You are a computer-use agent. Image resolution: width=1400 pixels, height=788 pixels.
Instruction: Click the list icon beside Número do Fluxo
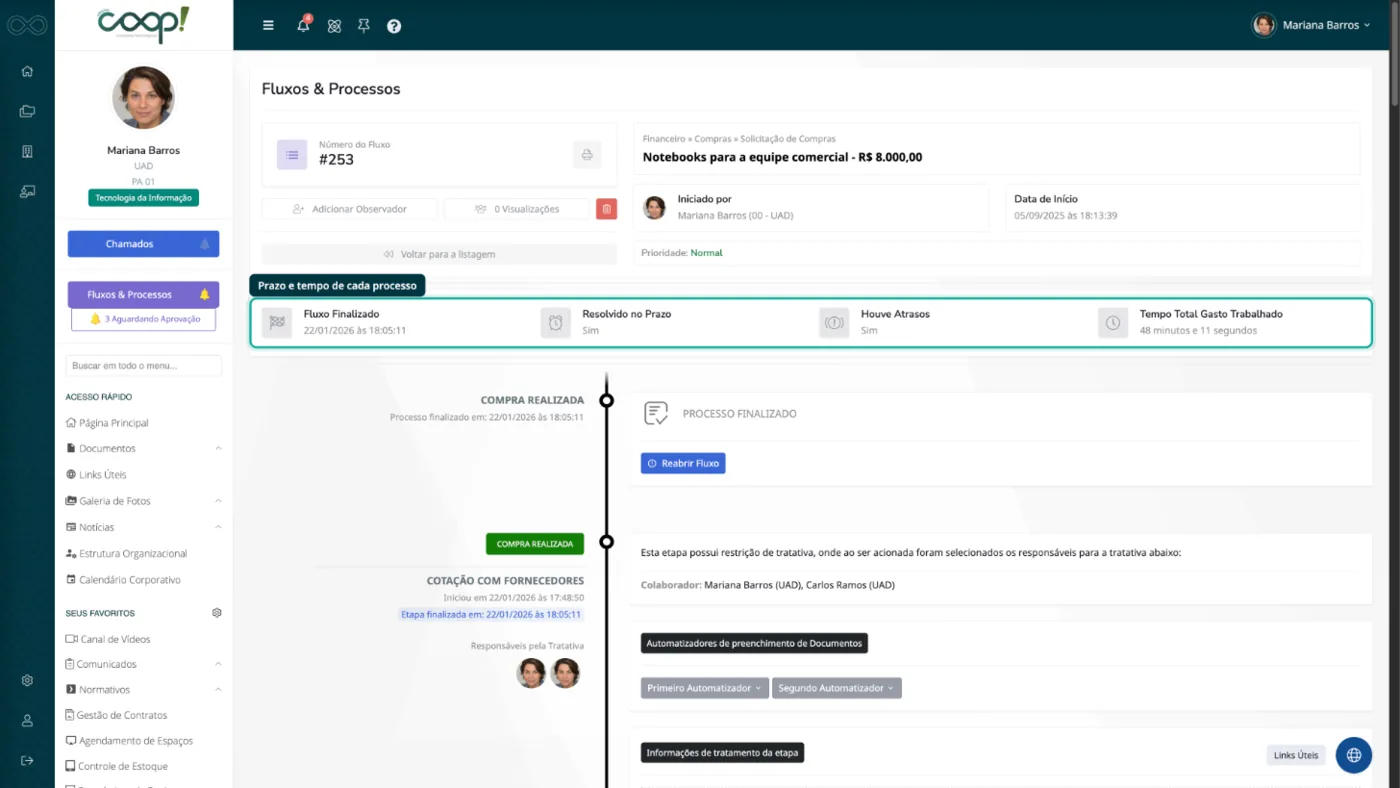[x=292, y=155]
